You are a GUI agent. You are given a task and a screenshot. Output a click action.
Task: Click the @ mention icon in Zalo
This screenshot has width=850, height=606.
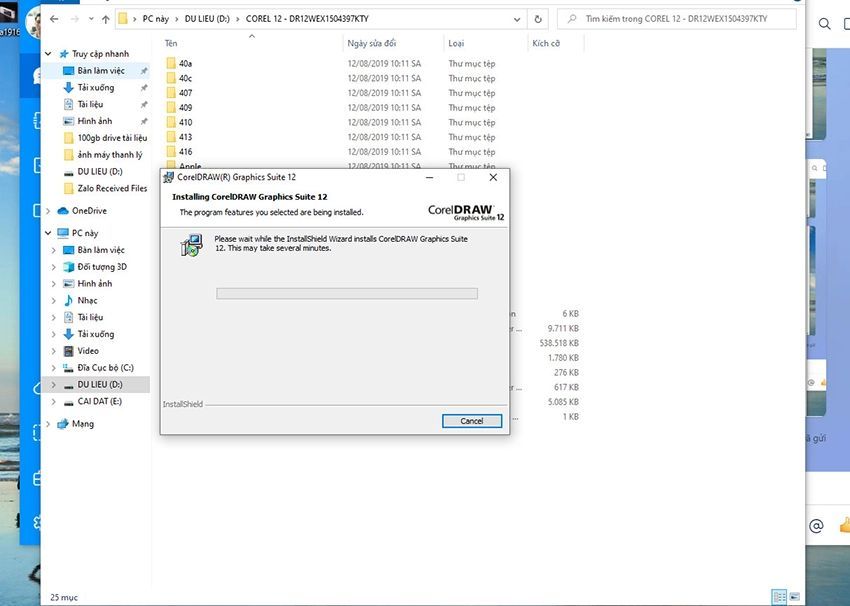tap(816, 525)
